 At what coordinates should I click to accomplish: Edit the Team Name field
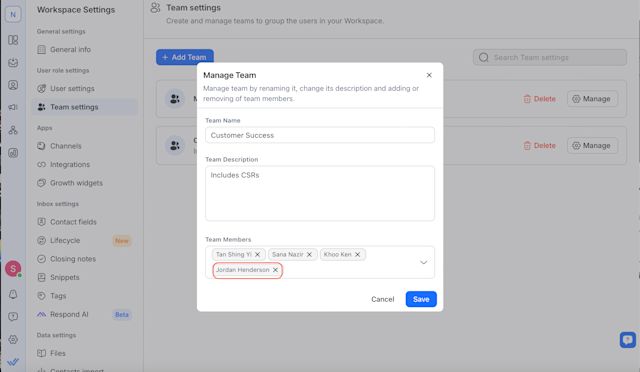[x=320, y=135]
